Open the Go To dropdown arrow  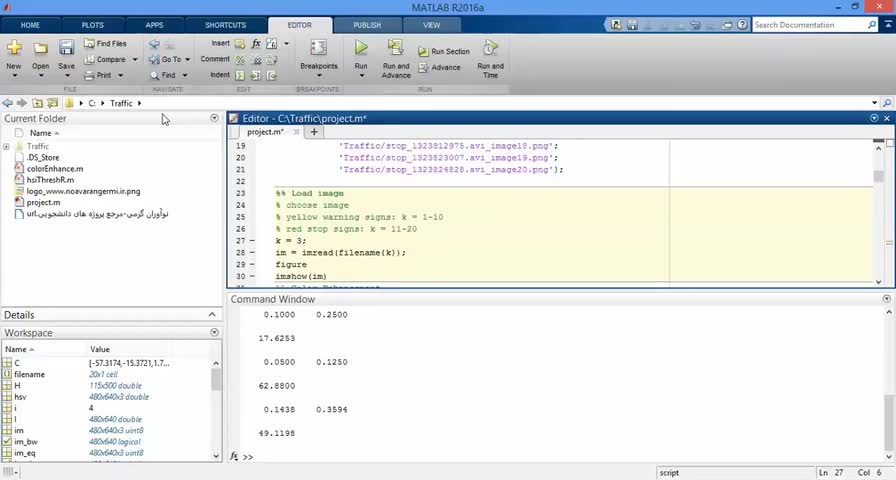[187, 59]
